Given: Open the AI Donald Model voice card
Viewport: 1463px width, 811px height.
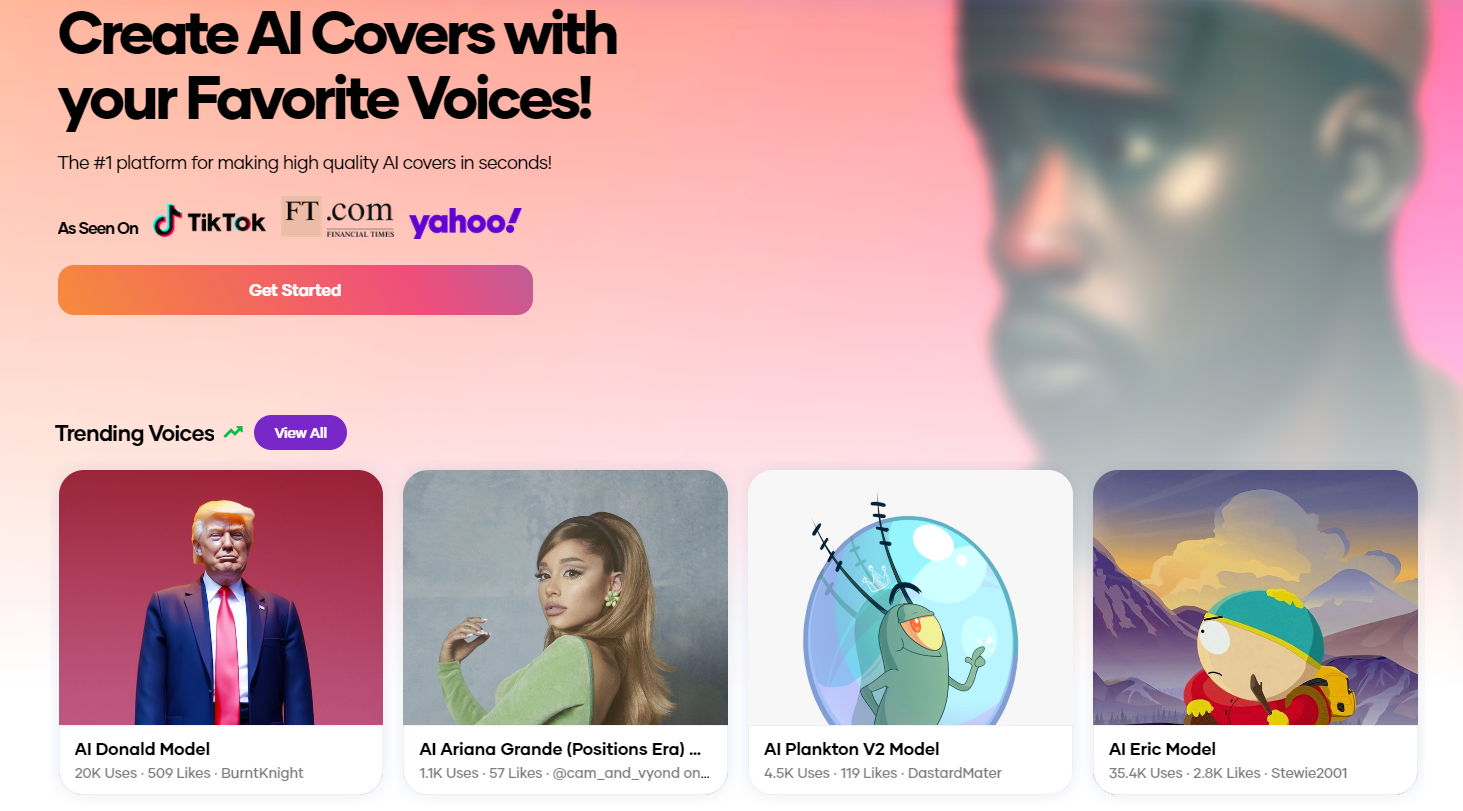Looking at the screenshot, I should tap(220, 630).
